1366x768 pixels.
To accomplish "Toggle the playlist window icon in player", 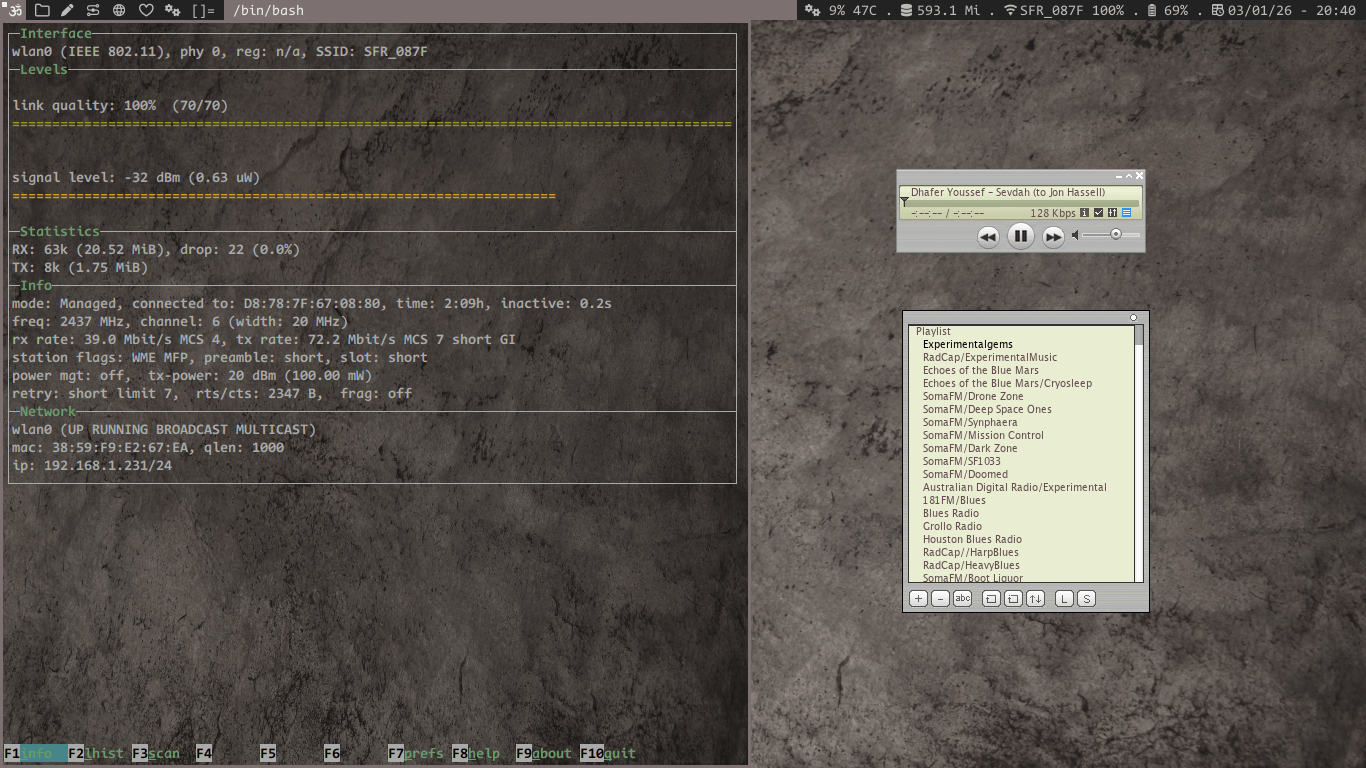I will [1126, 213].
